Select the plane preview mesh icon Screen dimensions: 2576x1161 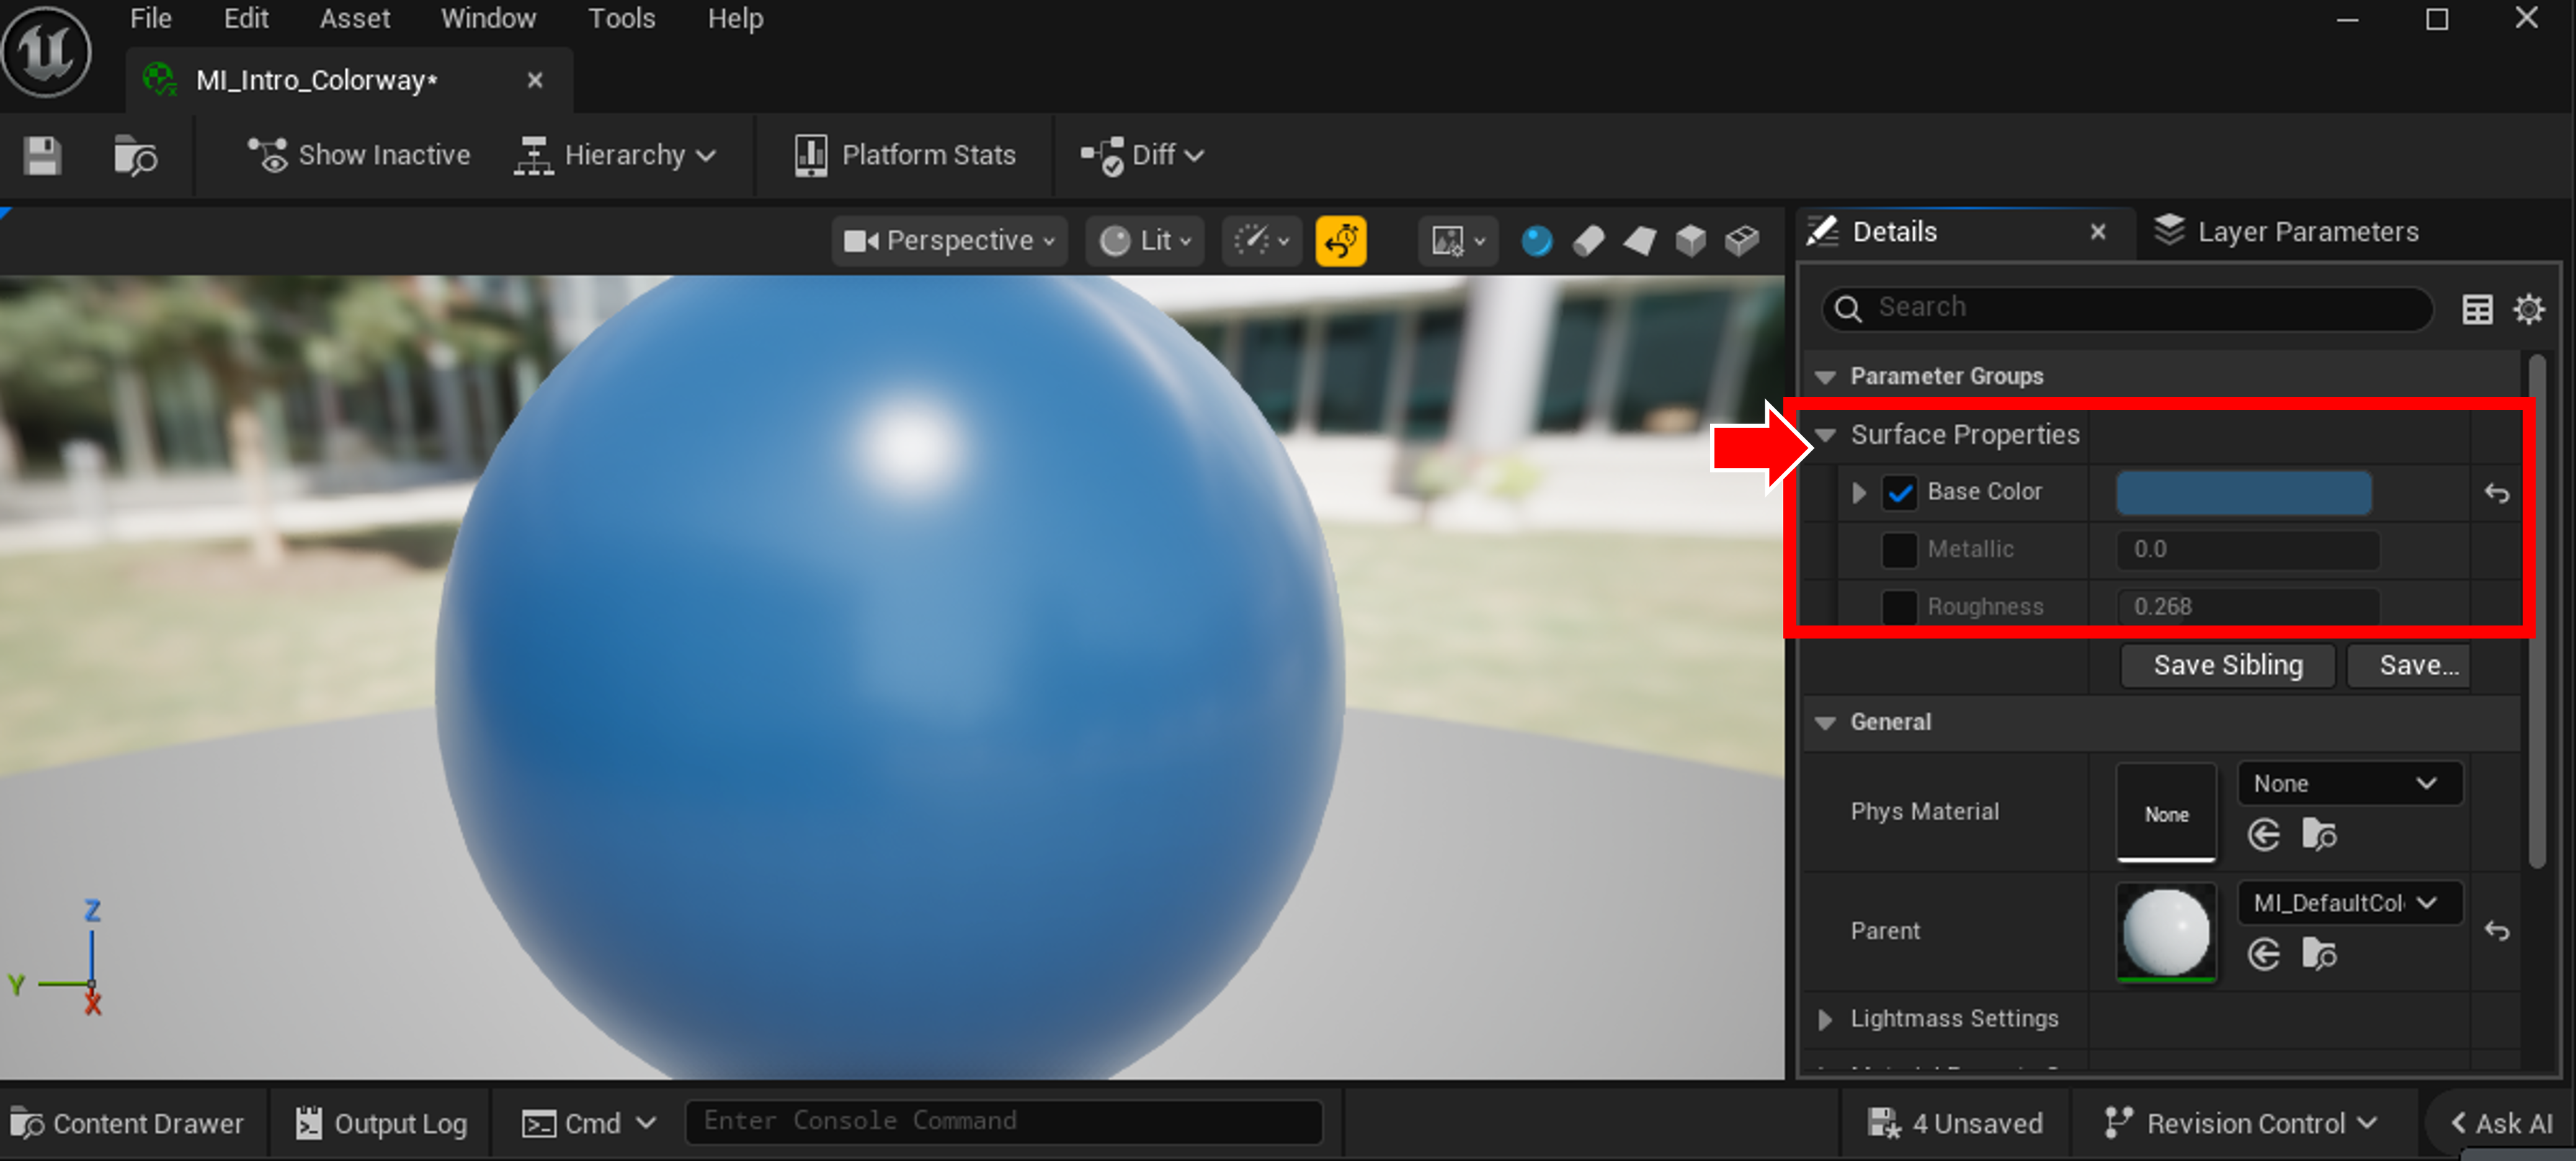point(1639,241)
